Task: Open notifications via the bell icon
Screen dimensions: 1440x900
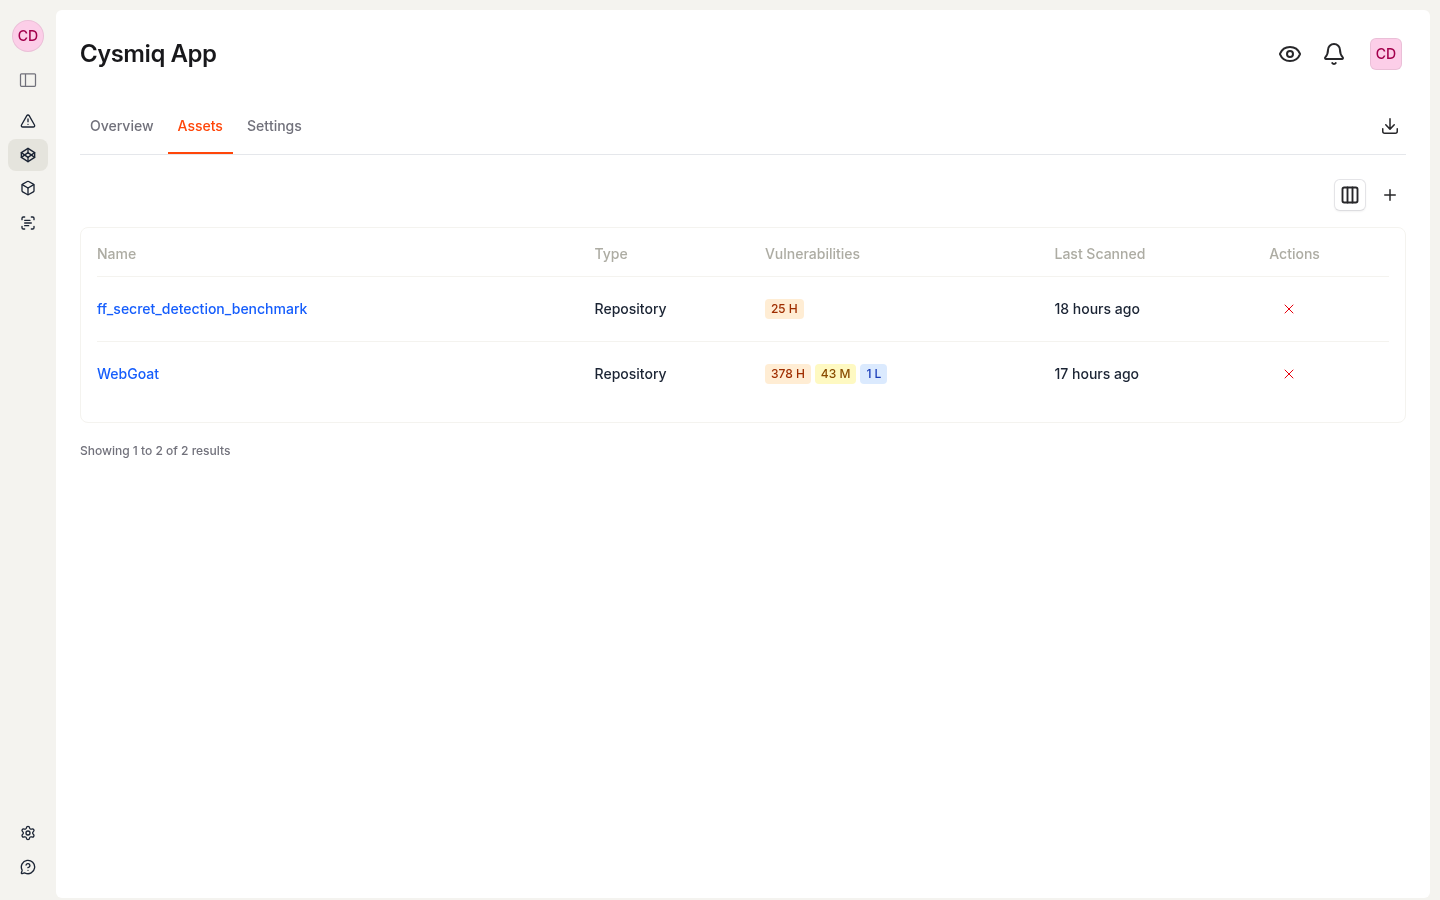Action: (1333, 54)
